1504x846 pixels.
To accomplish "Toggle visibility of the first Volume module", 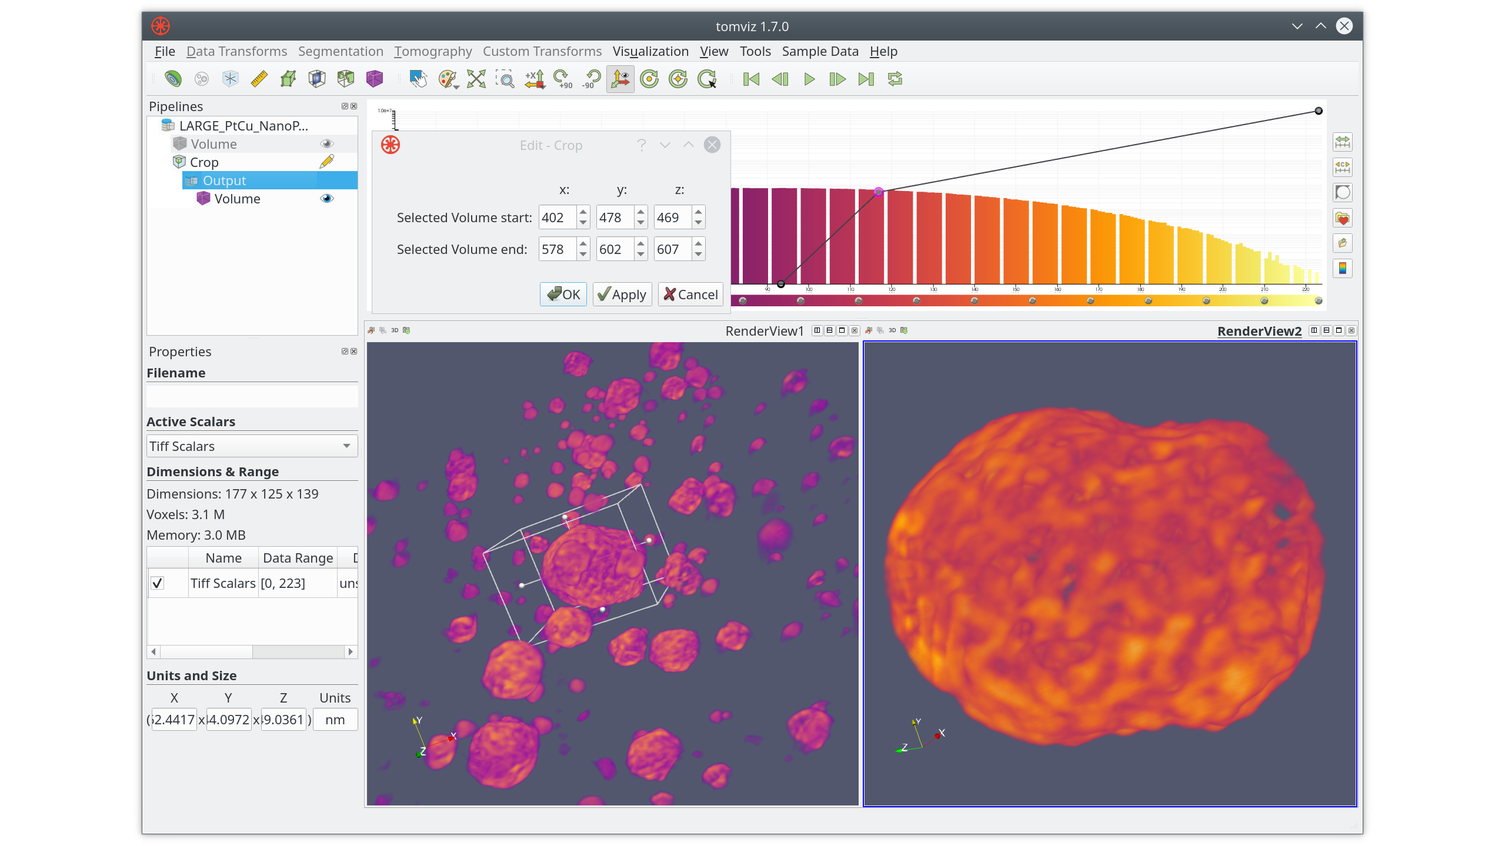I will 326,143.
